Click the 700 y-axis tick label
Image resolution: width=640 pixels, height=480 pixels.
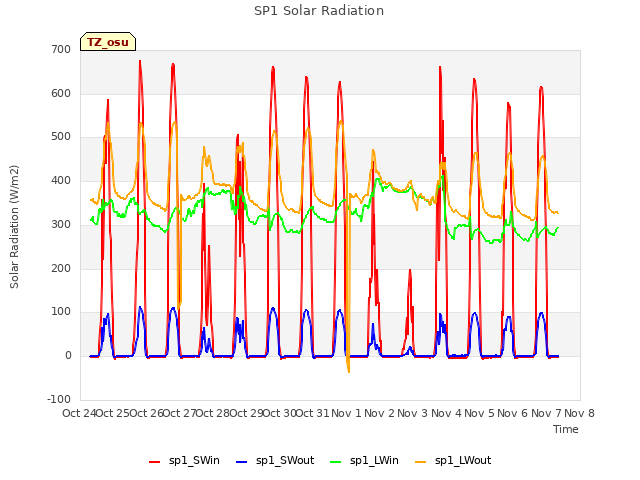click(x=61, y=50)
